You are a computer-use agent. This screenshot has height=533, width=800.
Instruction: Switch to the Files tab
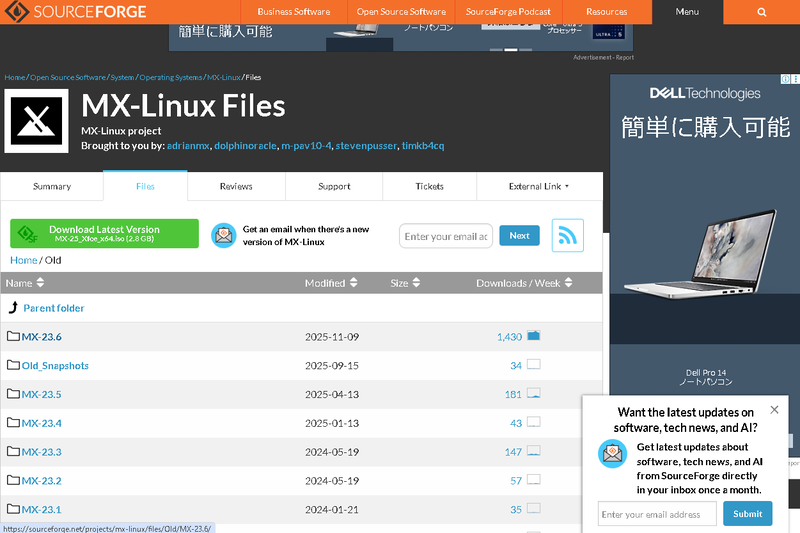point(145,186)
